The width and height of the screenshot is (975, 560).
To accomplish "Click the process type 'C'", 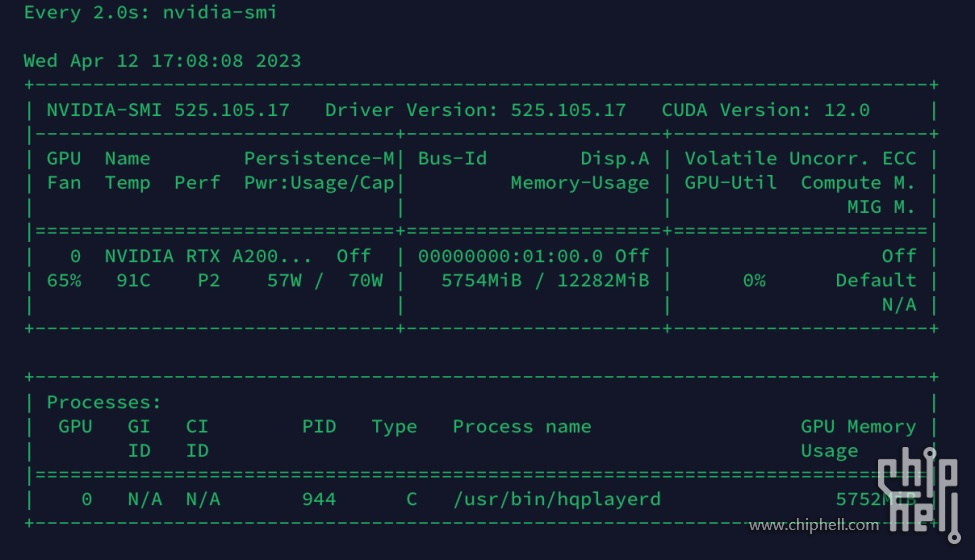I will click(x=412, y=499).
